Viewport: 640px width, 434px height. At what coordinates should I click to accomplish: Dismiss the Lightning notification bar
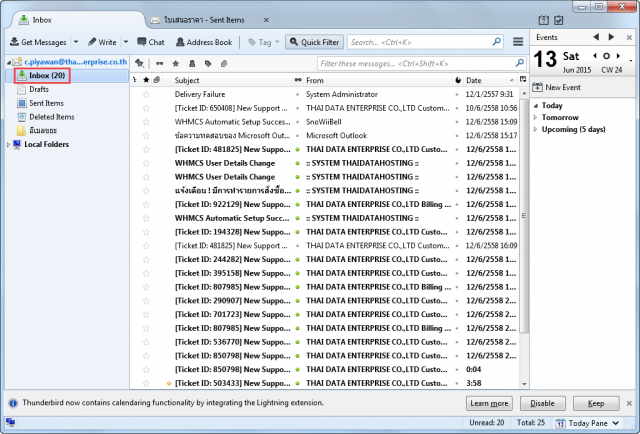point(629,403)
